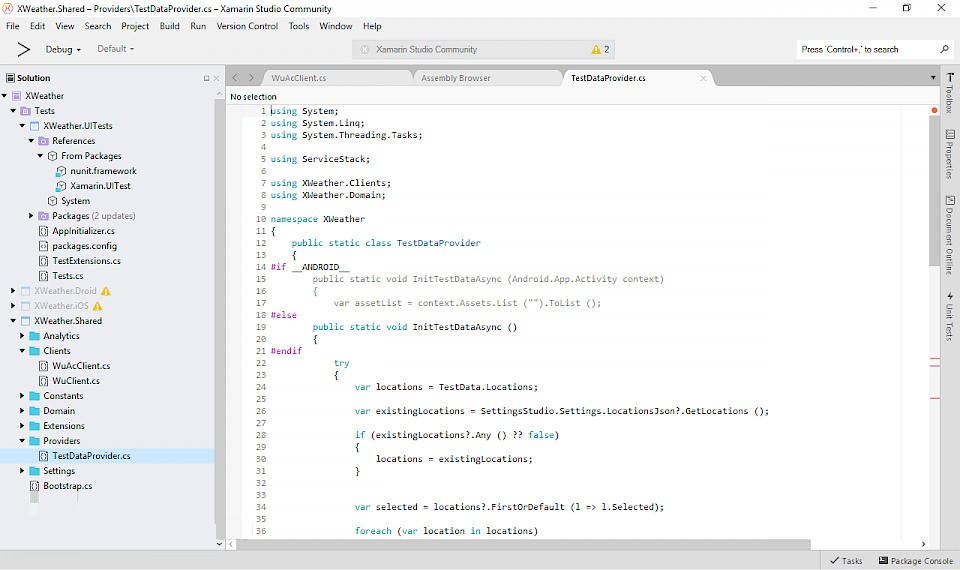Viewport: 960px width, 570px height.
Task: Open the Properties side panel
Action: click(950, 154)
